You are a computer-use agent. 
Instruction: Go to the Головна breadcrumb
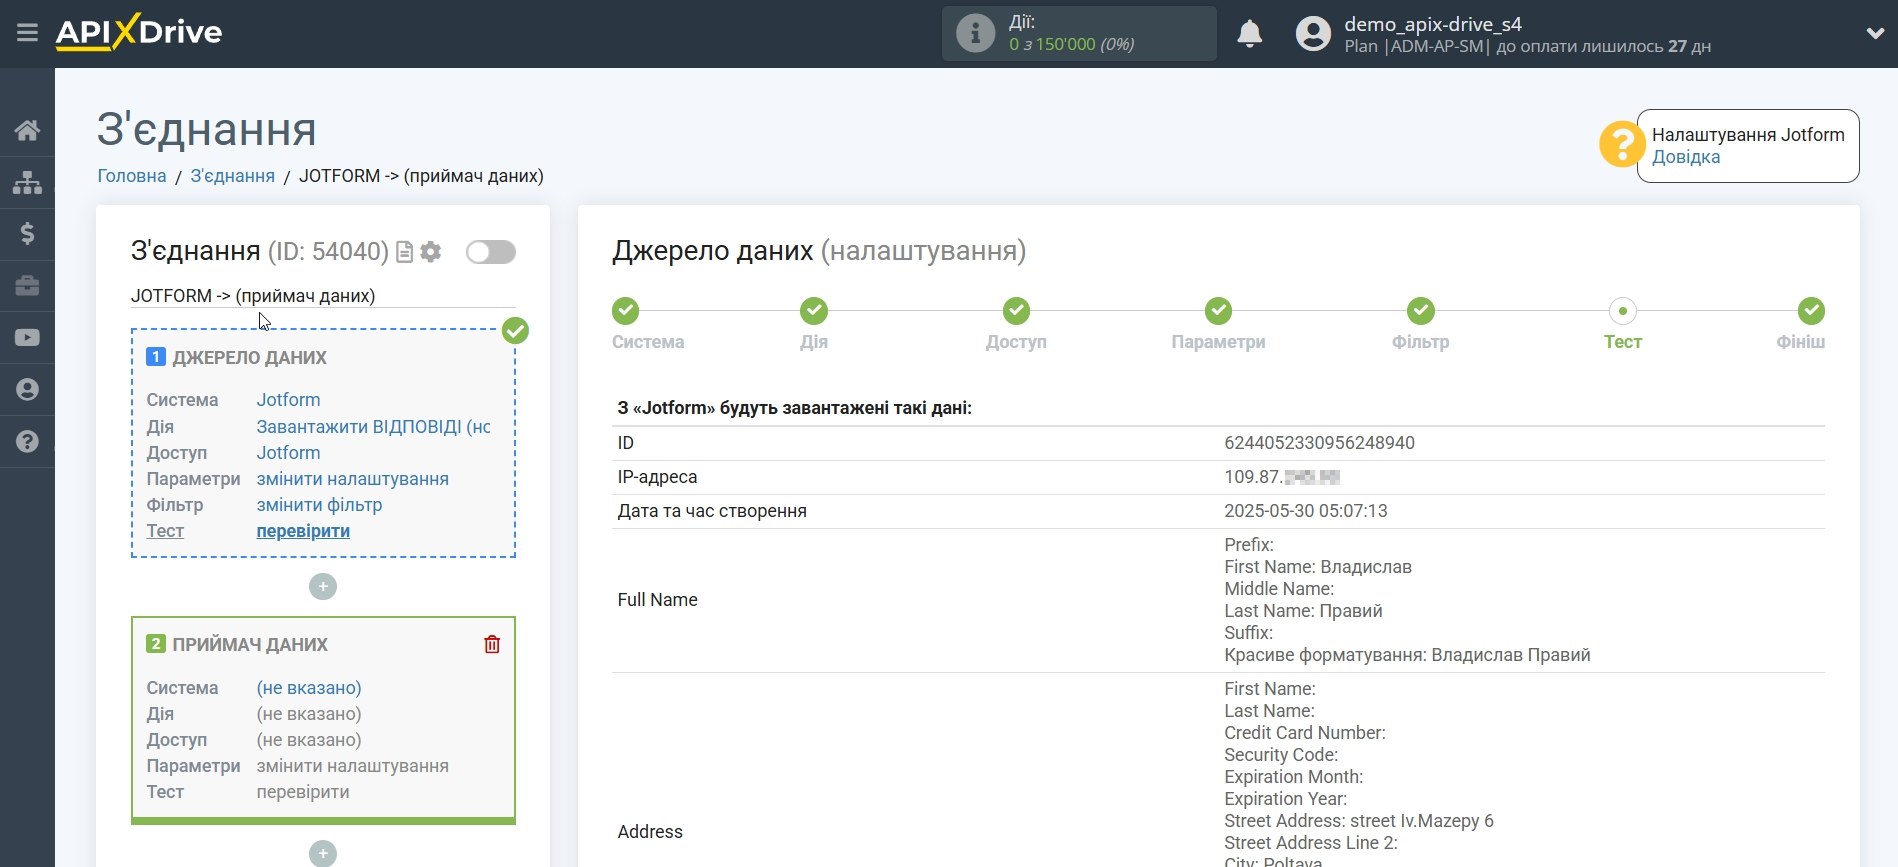pos(132,176)
